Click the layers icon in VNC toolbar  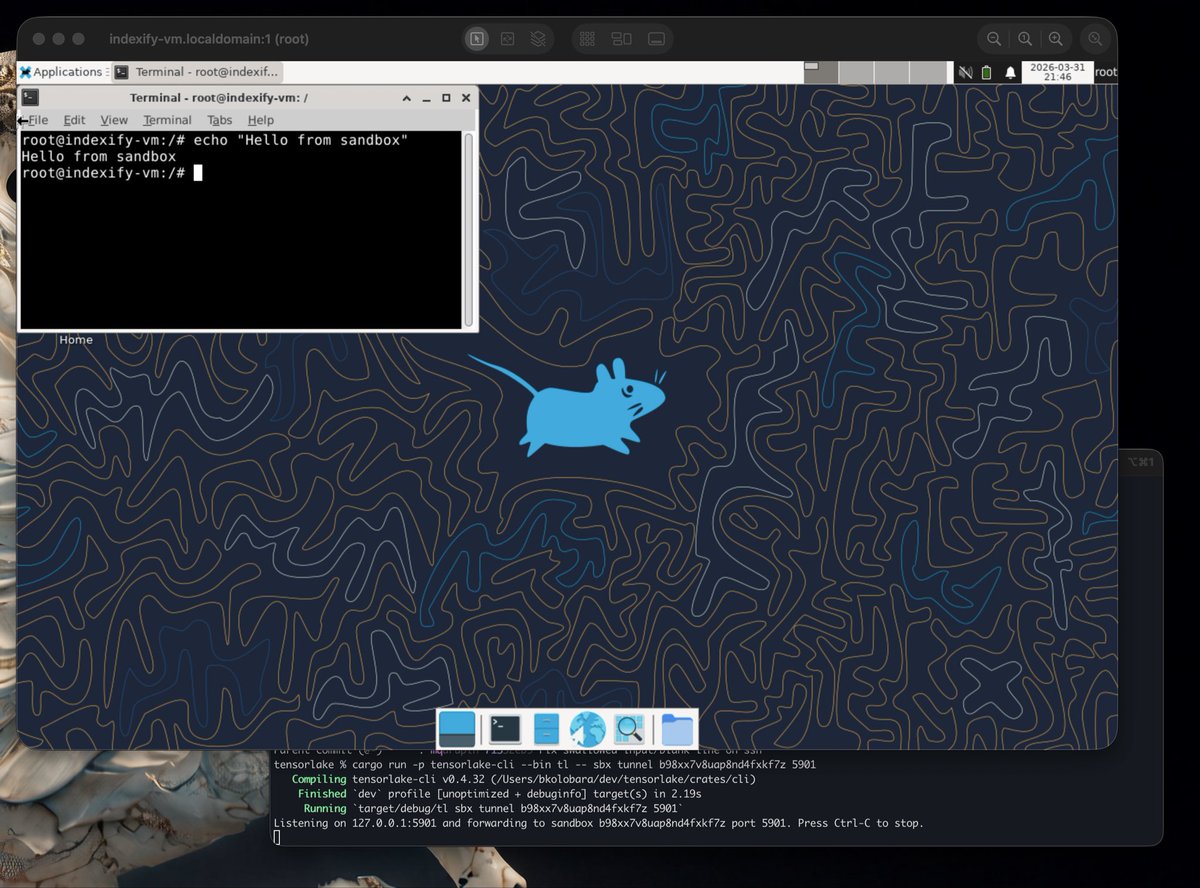(538, 39)
